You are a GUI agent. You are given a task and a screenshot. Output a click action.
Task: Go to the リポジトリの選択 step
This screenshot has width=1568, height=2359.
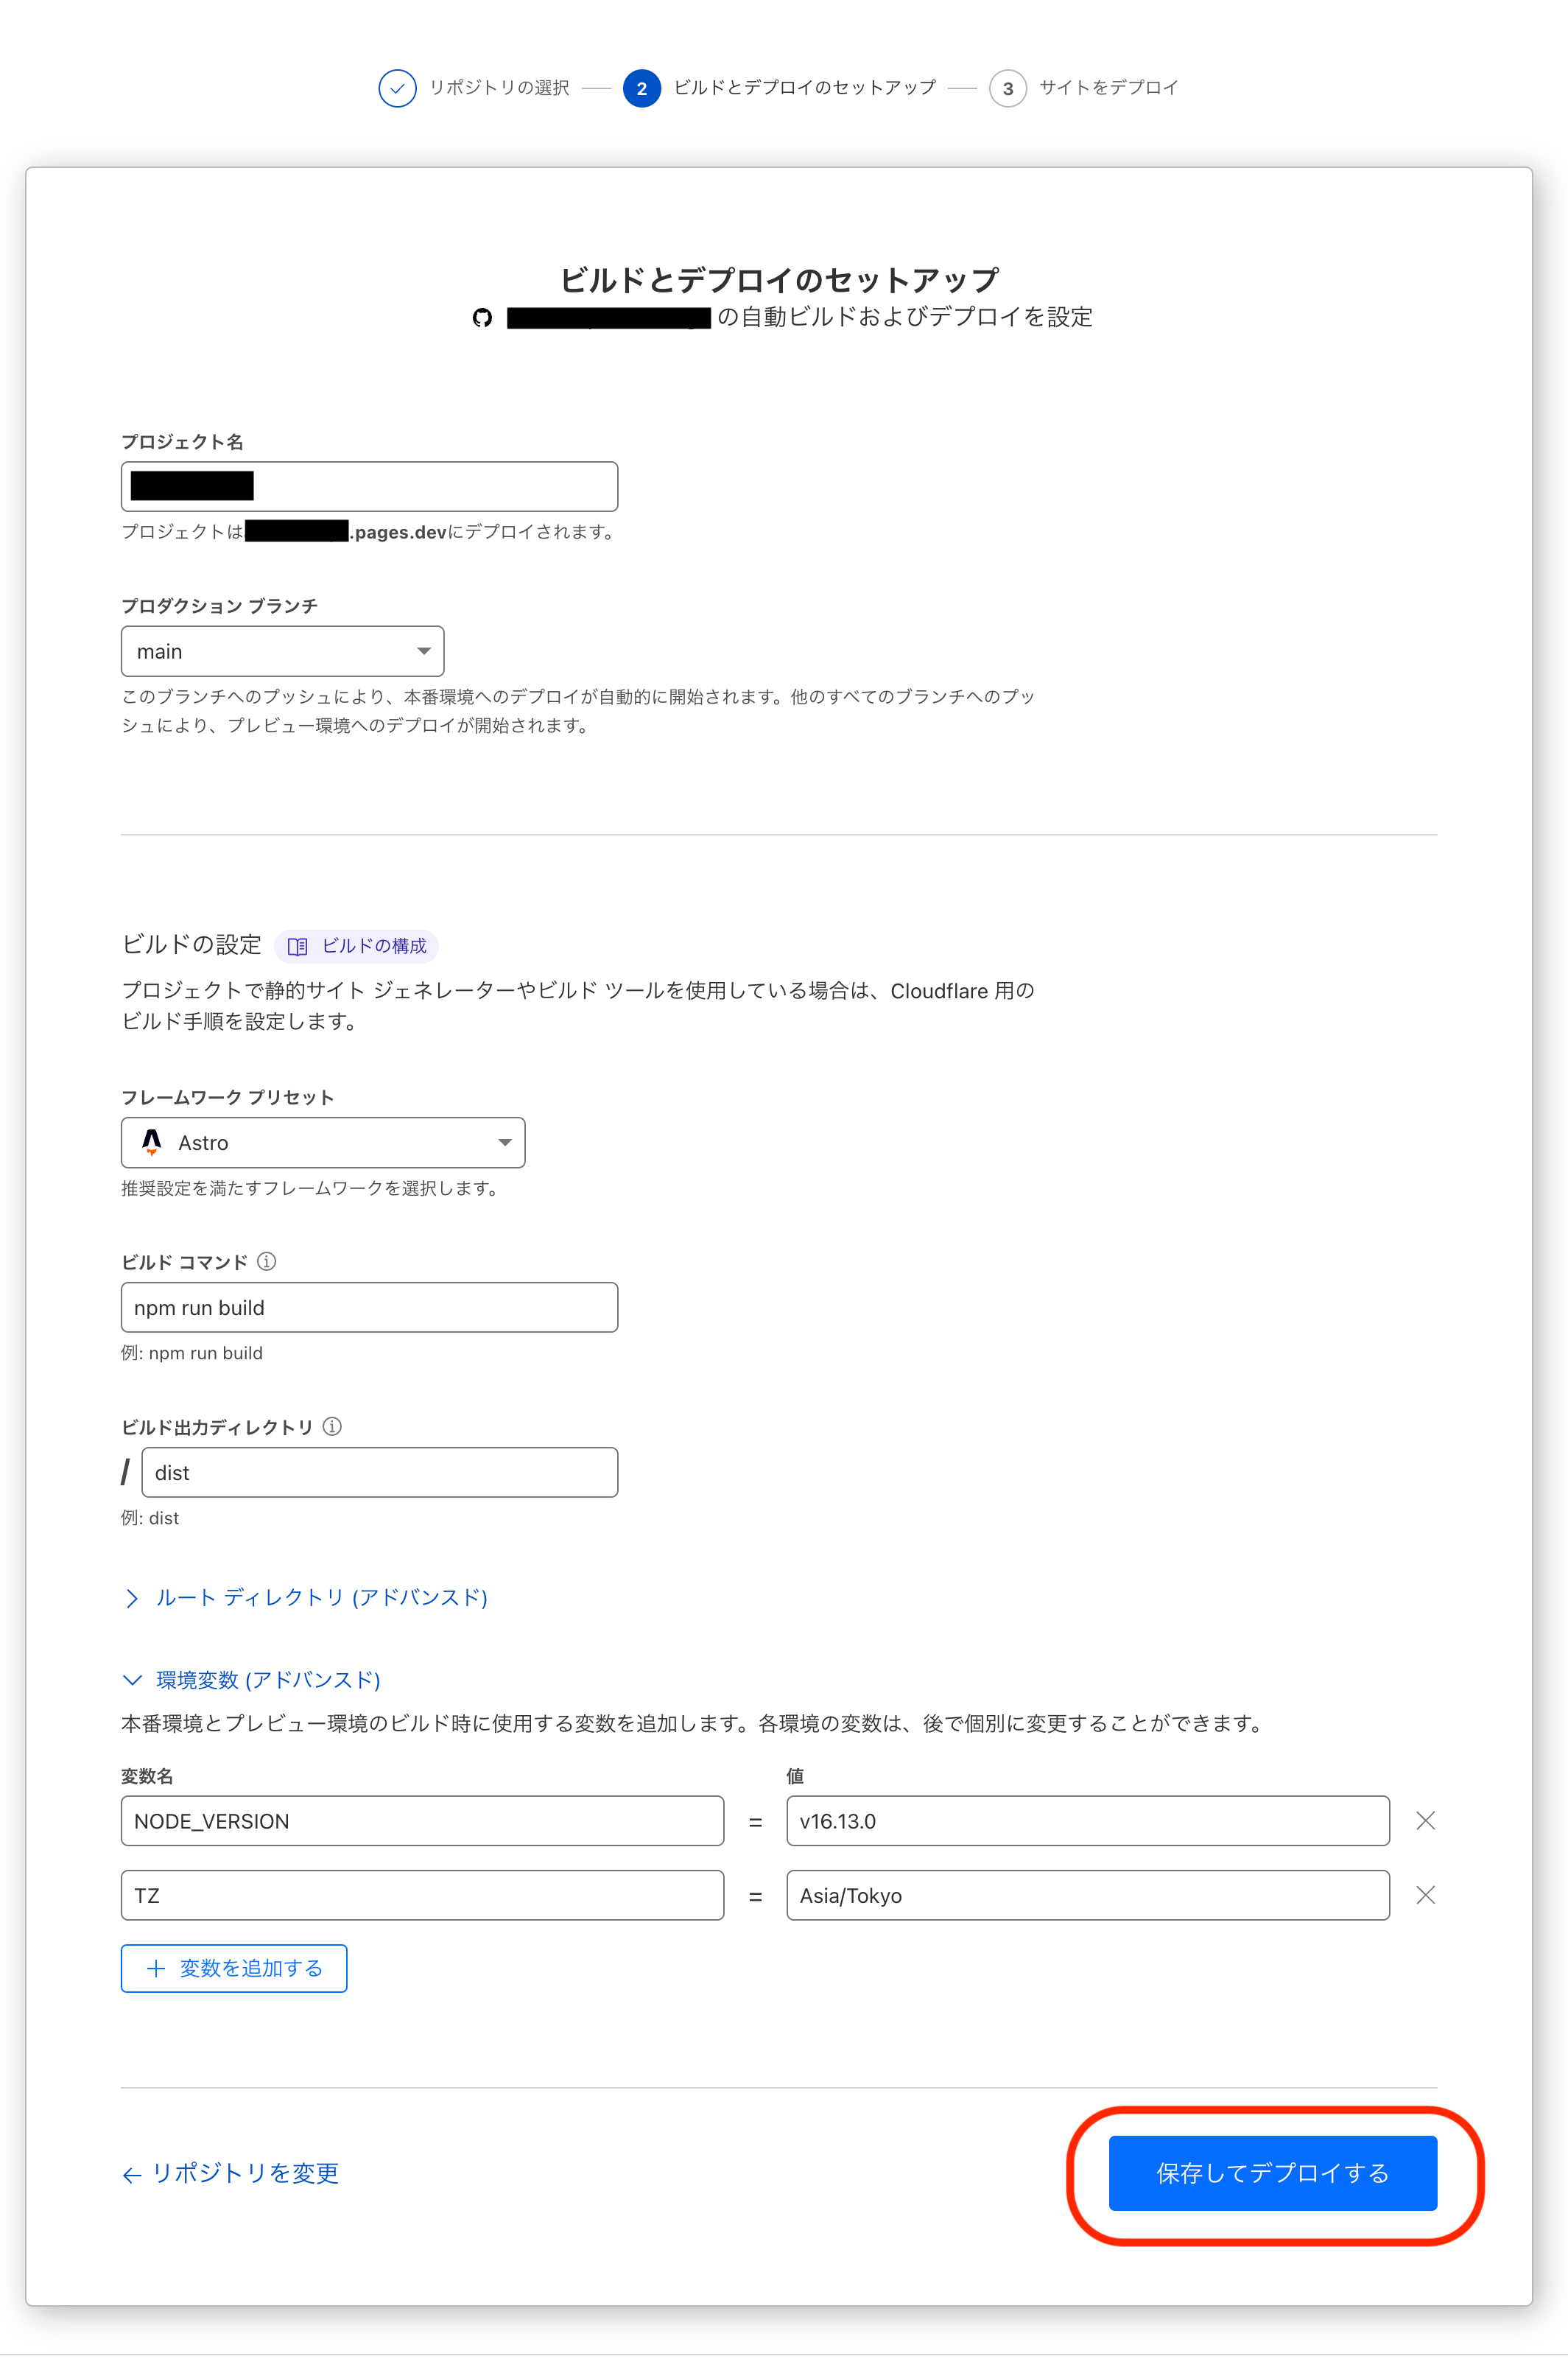499,88
